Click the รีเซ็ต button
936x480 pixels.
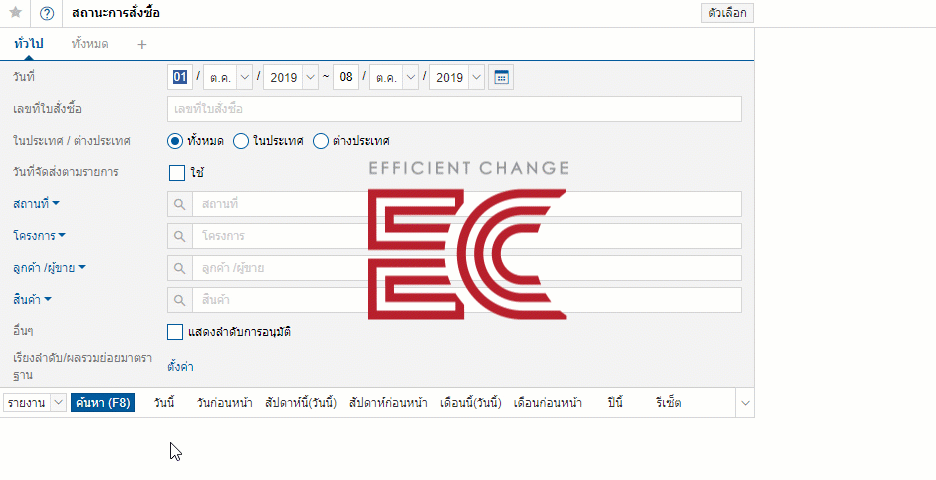668,403
